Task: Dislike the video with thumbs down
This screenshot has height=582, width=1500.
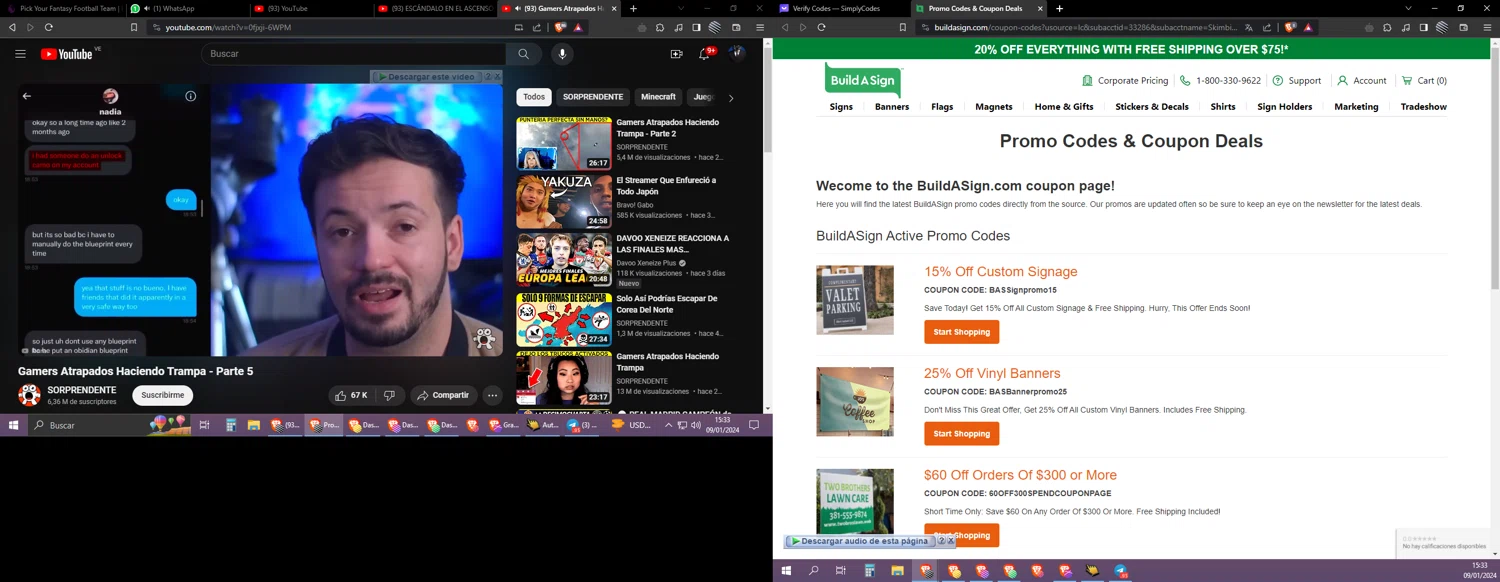Action: coord(390,395)
